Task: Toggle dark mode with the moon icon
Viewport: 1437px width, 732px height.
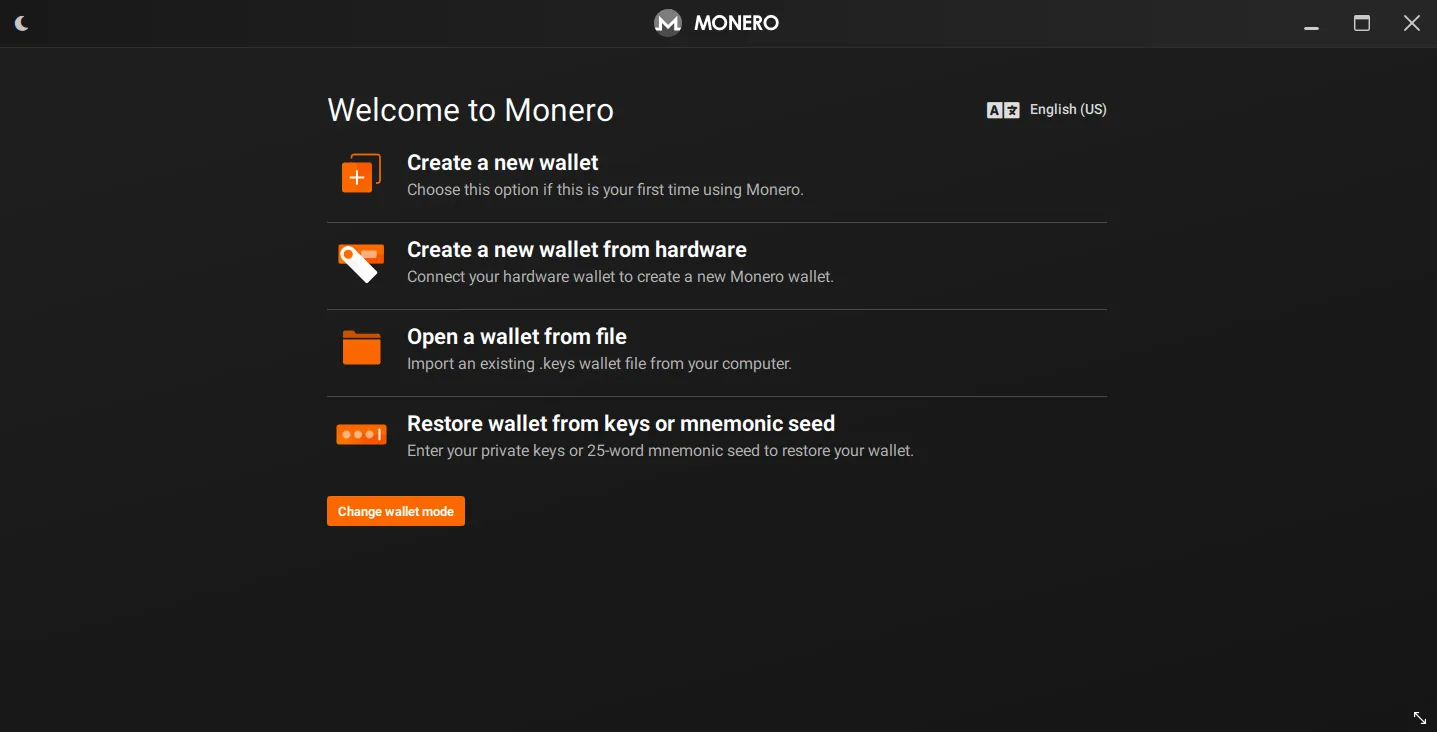Action: pos(22,23)
